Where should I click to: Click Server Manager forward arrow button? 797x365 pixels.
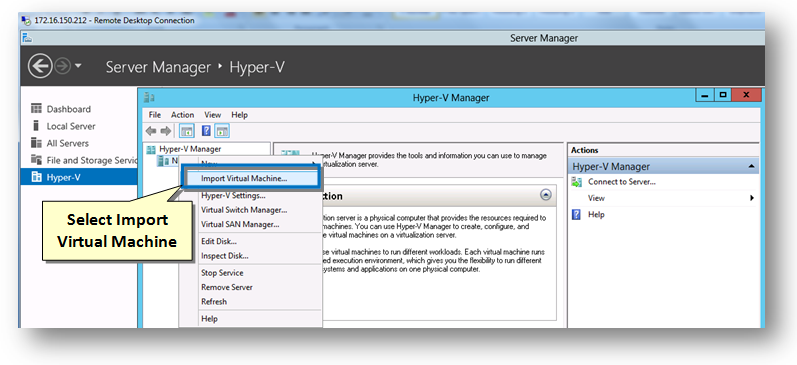62,67
